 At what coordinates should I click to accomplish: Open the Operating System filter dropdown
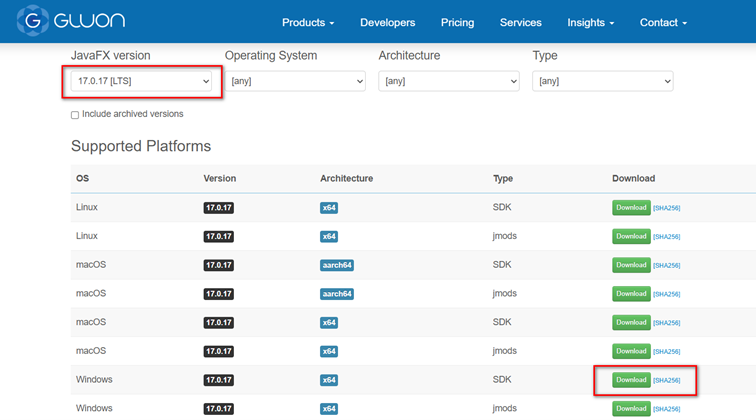point(295,81)
